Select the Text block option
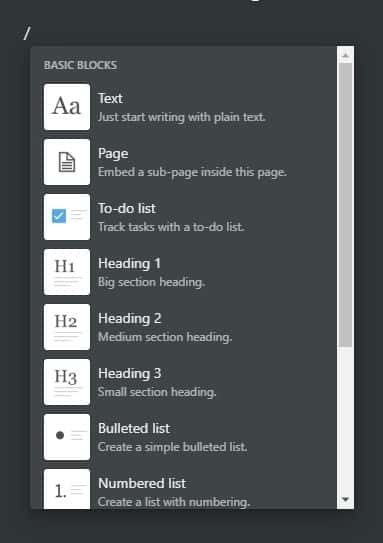Image resolution: width=383 pixels, height=543 pixels. 184,107
